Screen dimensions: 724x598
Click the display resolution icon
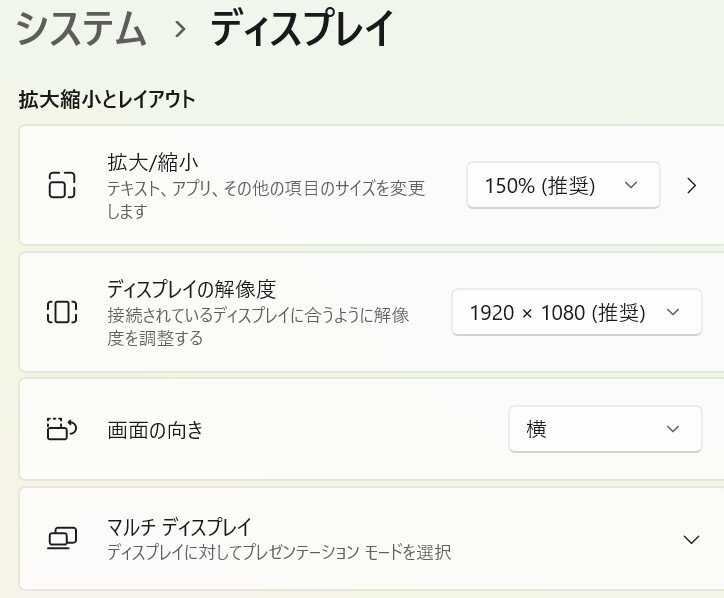click(62, 312)
